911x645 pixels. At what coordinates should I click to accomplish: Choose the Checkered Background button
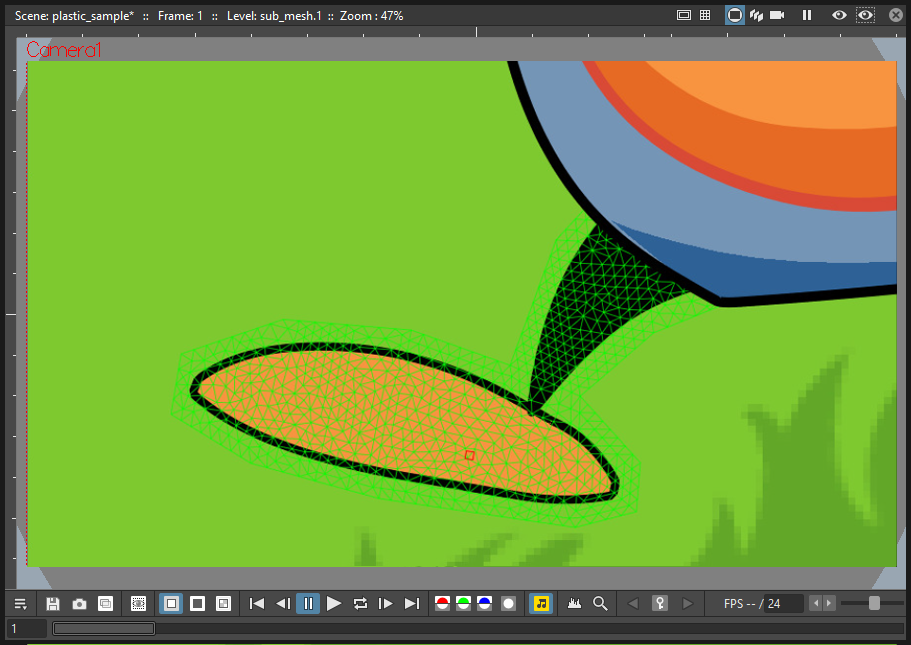pos(223,604)
